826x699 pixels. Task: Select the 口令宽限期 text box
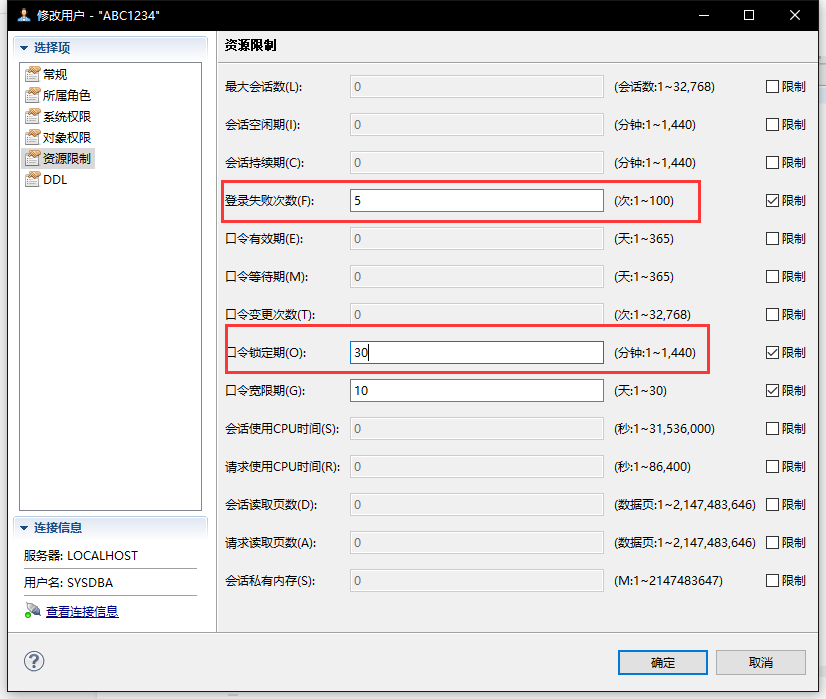(x=476, y=390)
